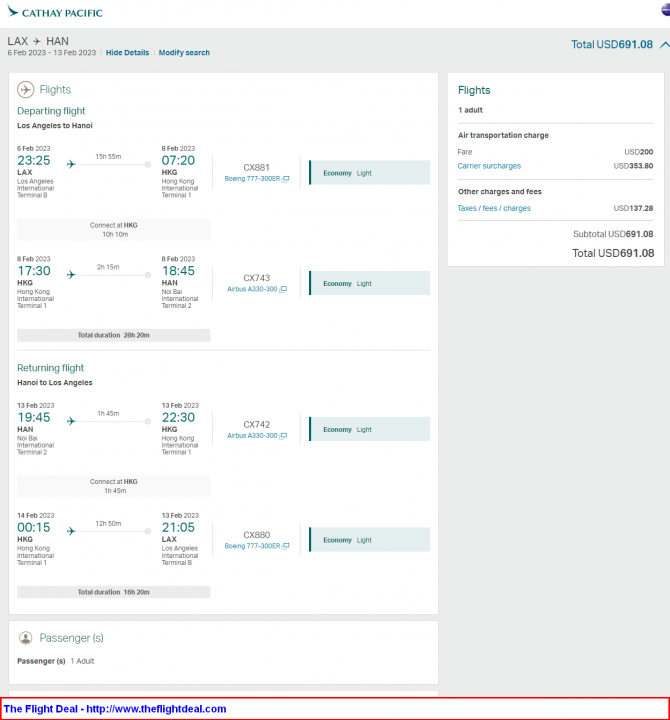Click the Passenger(s) section person icon
Screen dimensions: 670x720
pyautogui.click(x=26, y=638)
